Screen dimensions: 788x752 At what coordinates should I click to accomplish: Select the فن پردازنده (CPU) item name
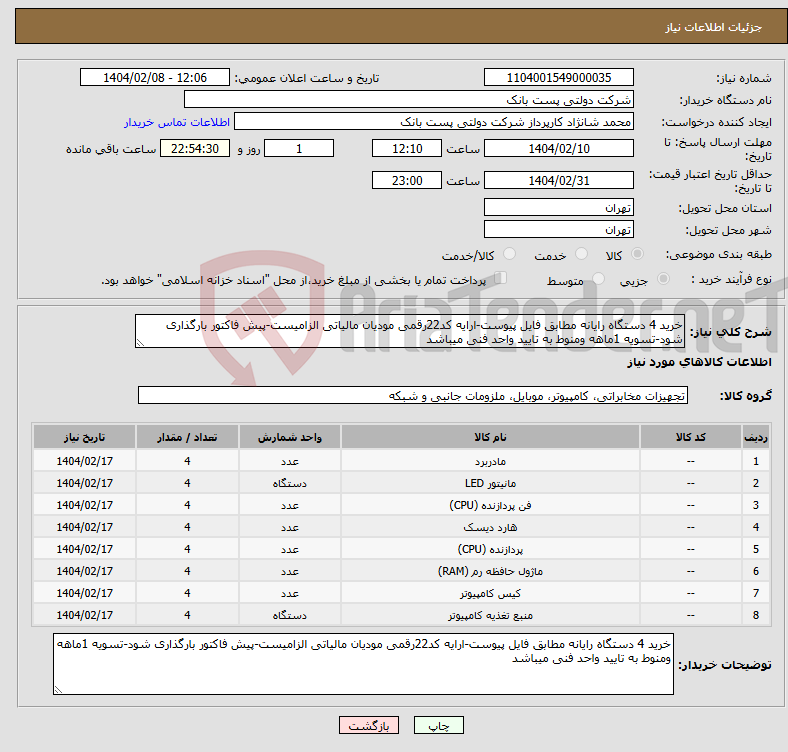point(490,505)
